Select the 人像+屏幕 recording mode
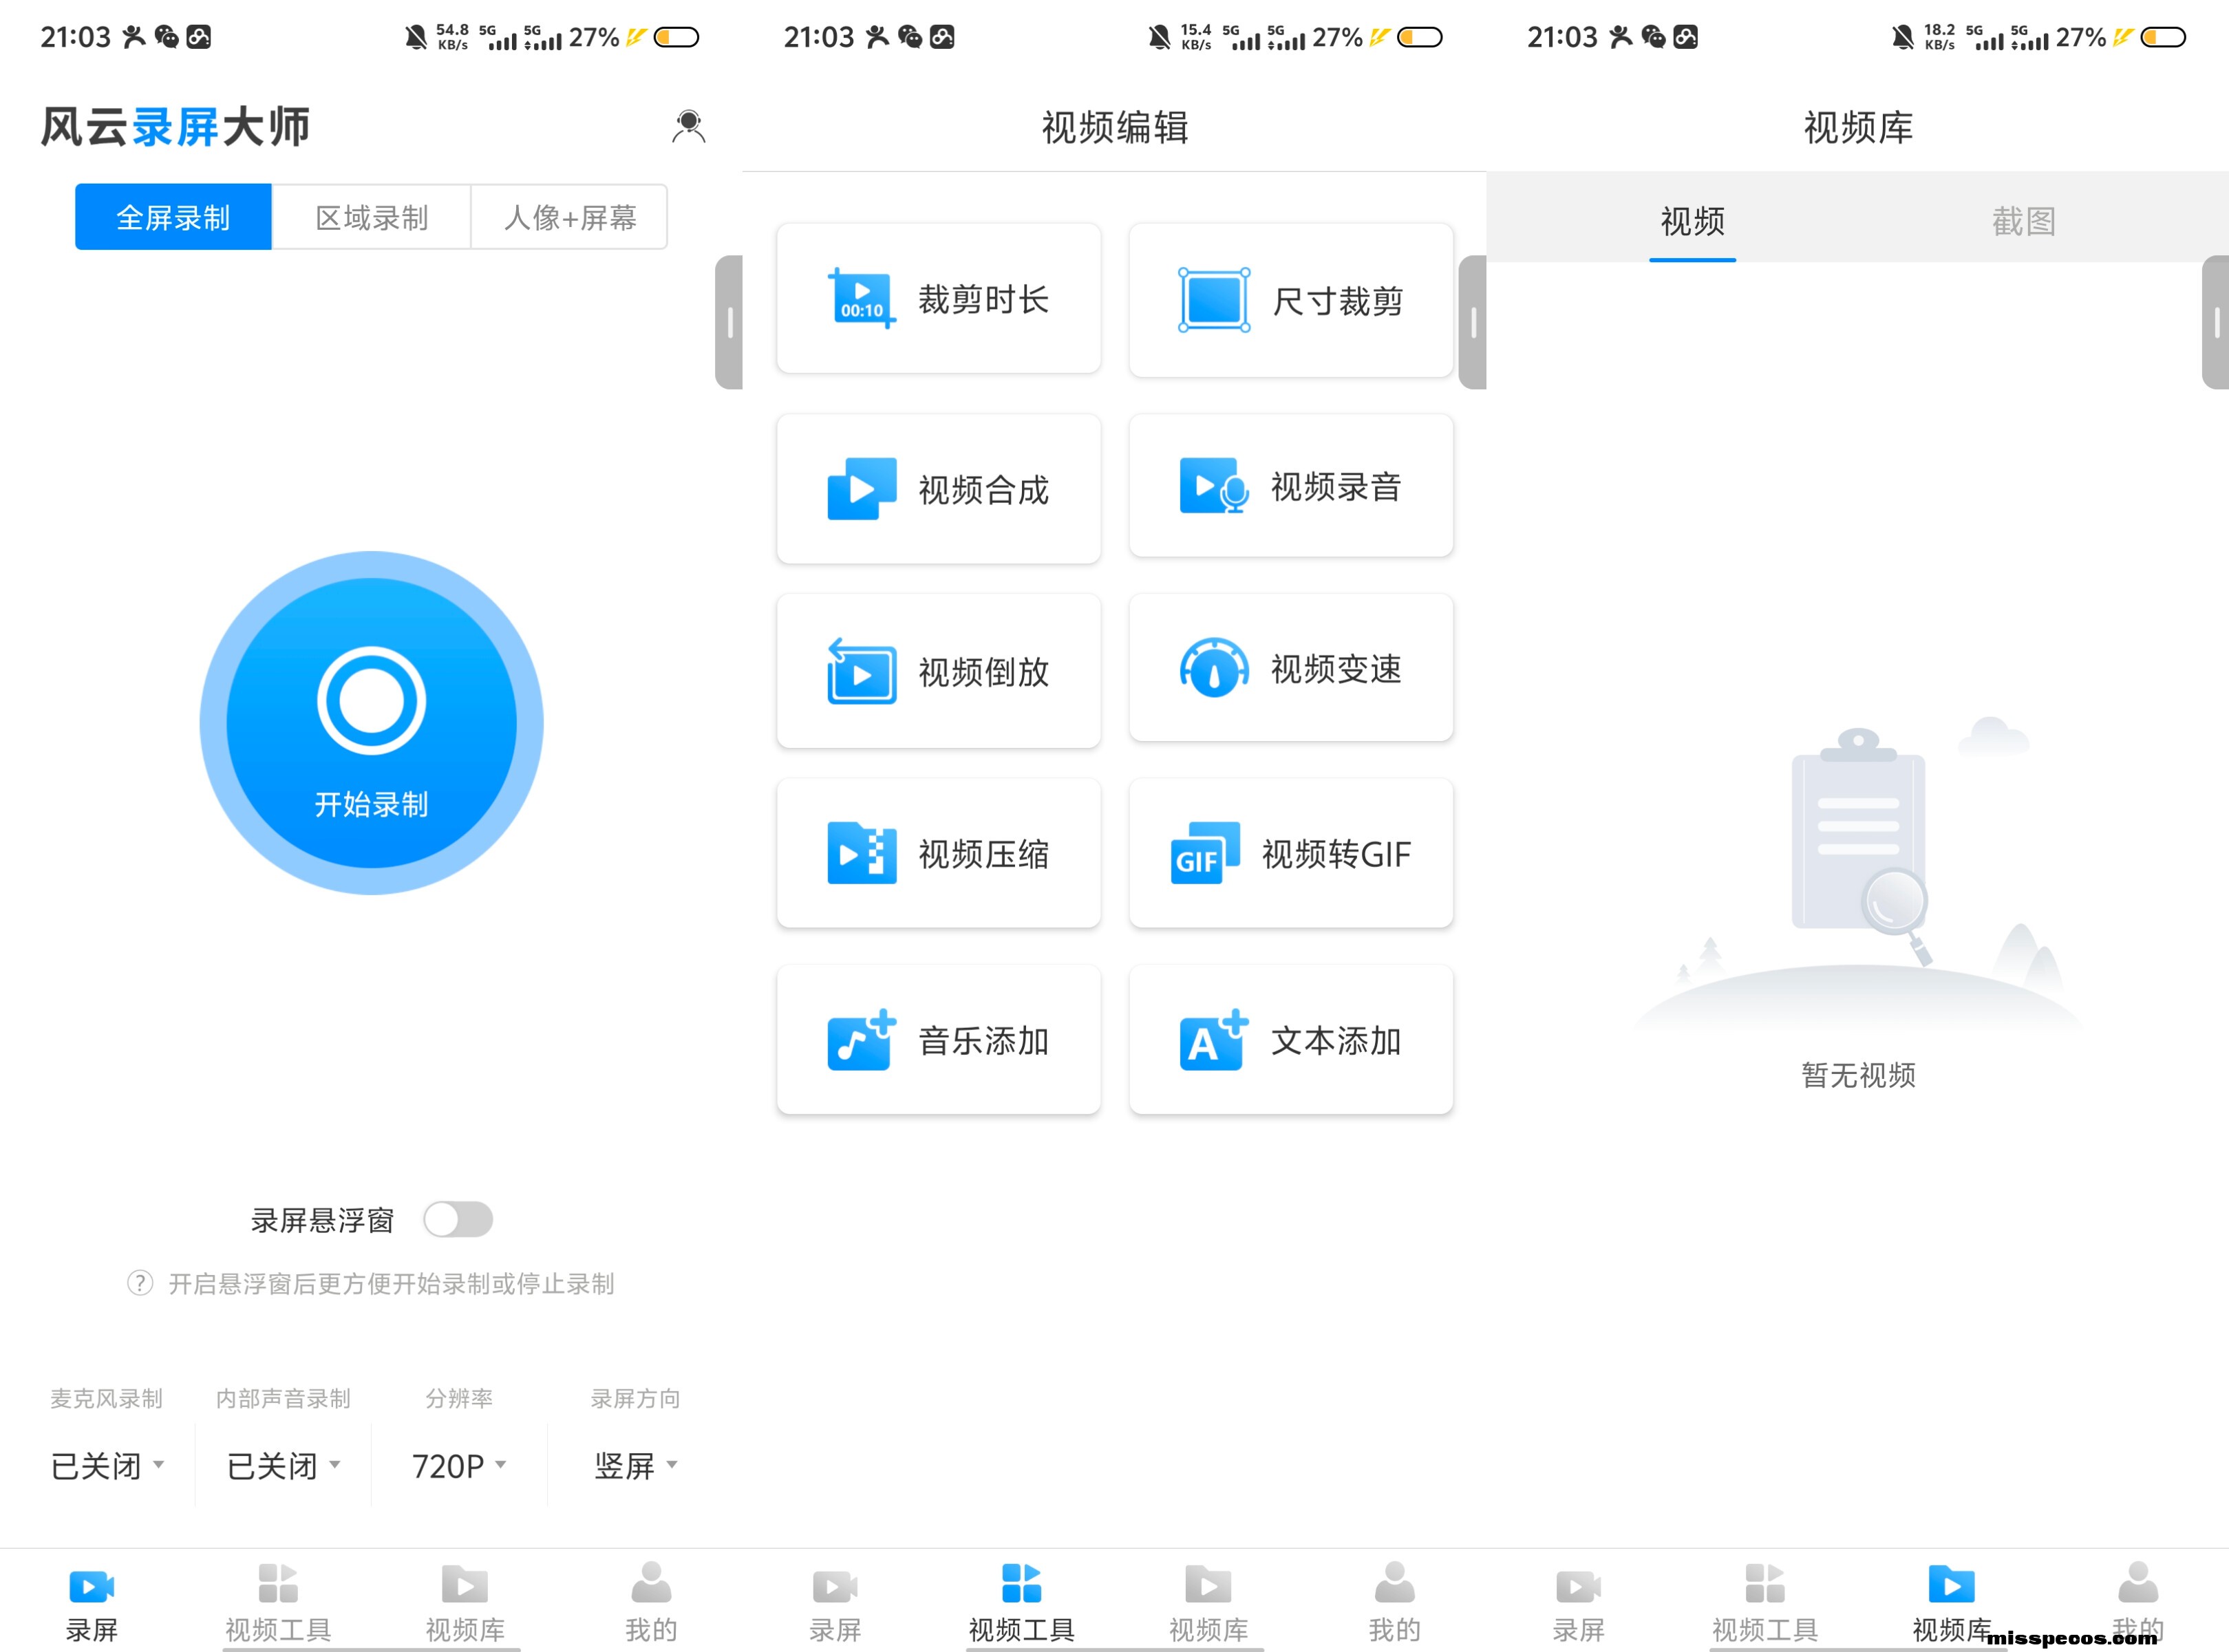Screen dimensions: 2229x1652 569,217
